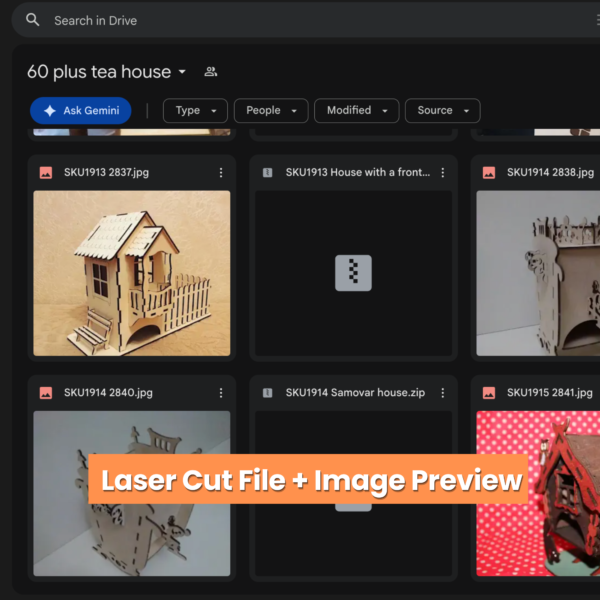The width and height of the screenshot is (600, 600).
Task: Click archive icon of SKU1914 Samovar house.zip
Action: point(267,393)
